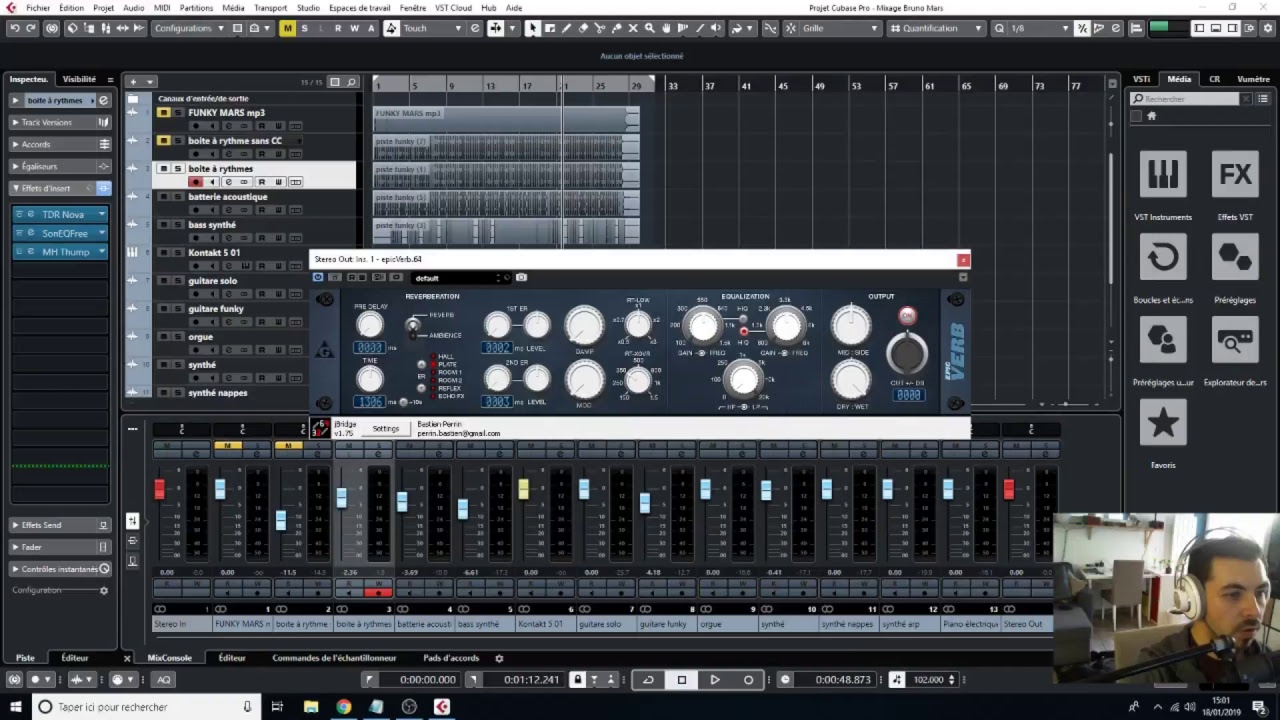Click the snapshot camera icon in epicVerb
1280x720 pixels.
pos(521,277)
